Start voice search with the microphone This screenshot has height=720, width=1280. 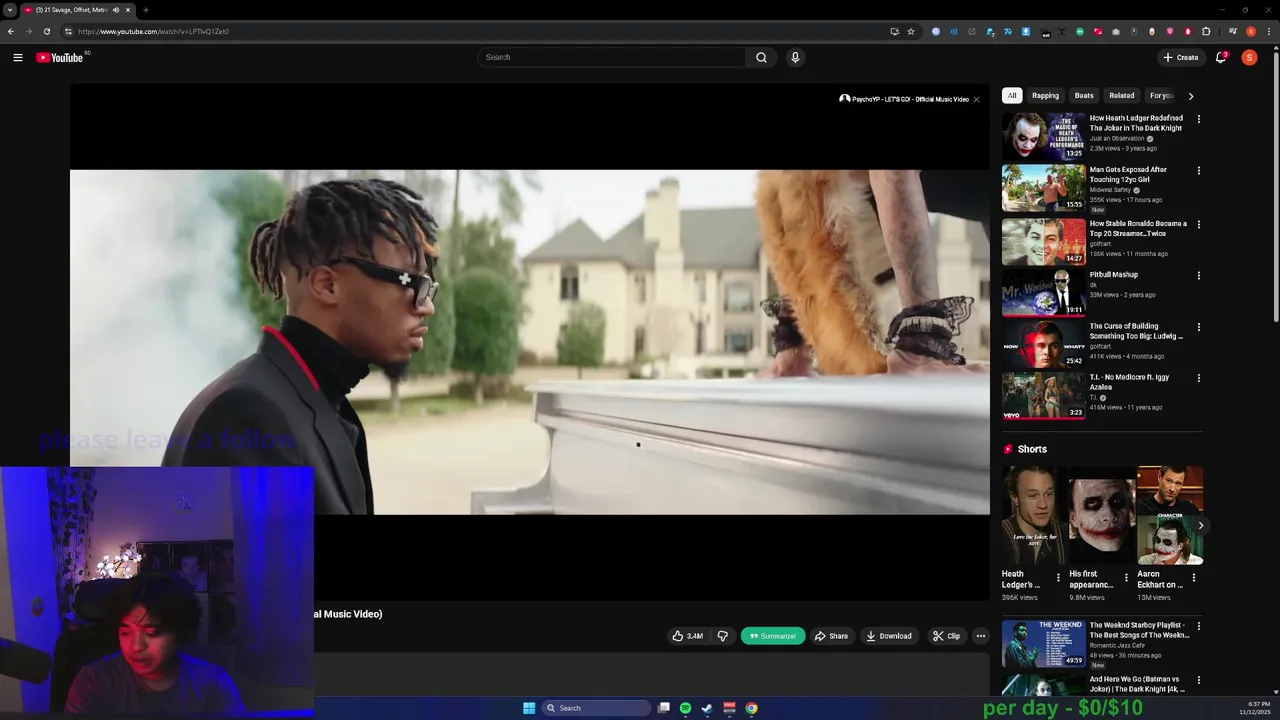(x=795, y=57)
